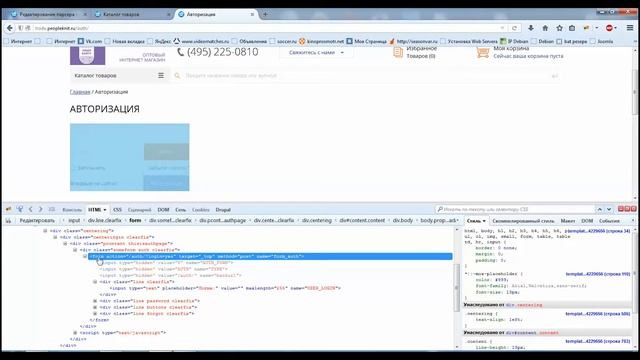Collapse the div class centering node
This screenshot has width=640, height=360.
tap(45, 231)
